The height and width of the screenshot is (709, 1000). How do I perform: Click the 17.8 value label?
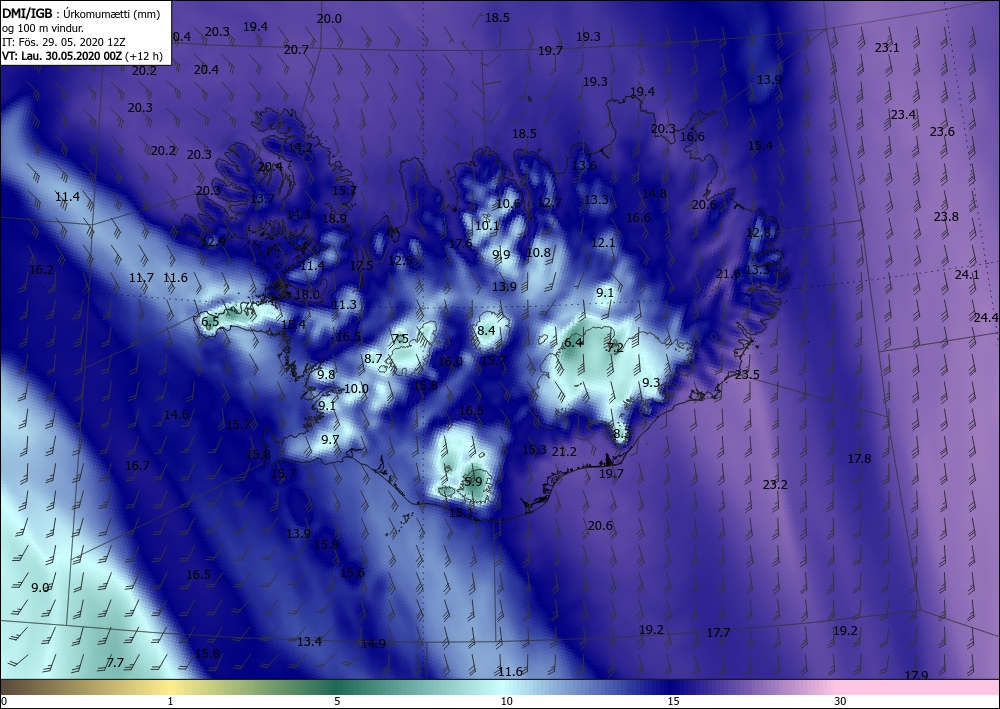[859, 459]
